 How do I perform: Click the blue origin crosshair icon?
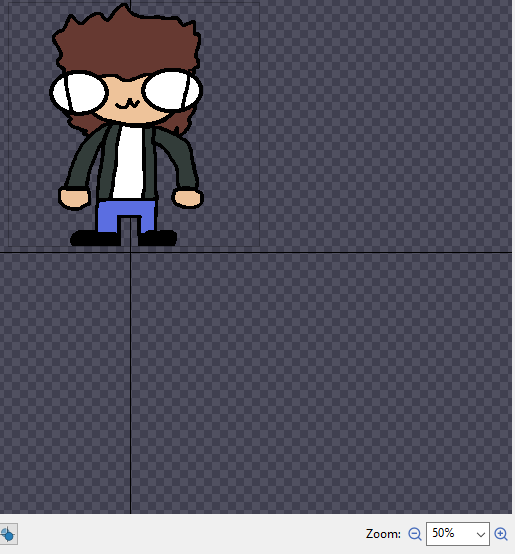click(8, 534)
